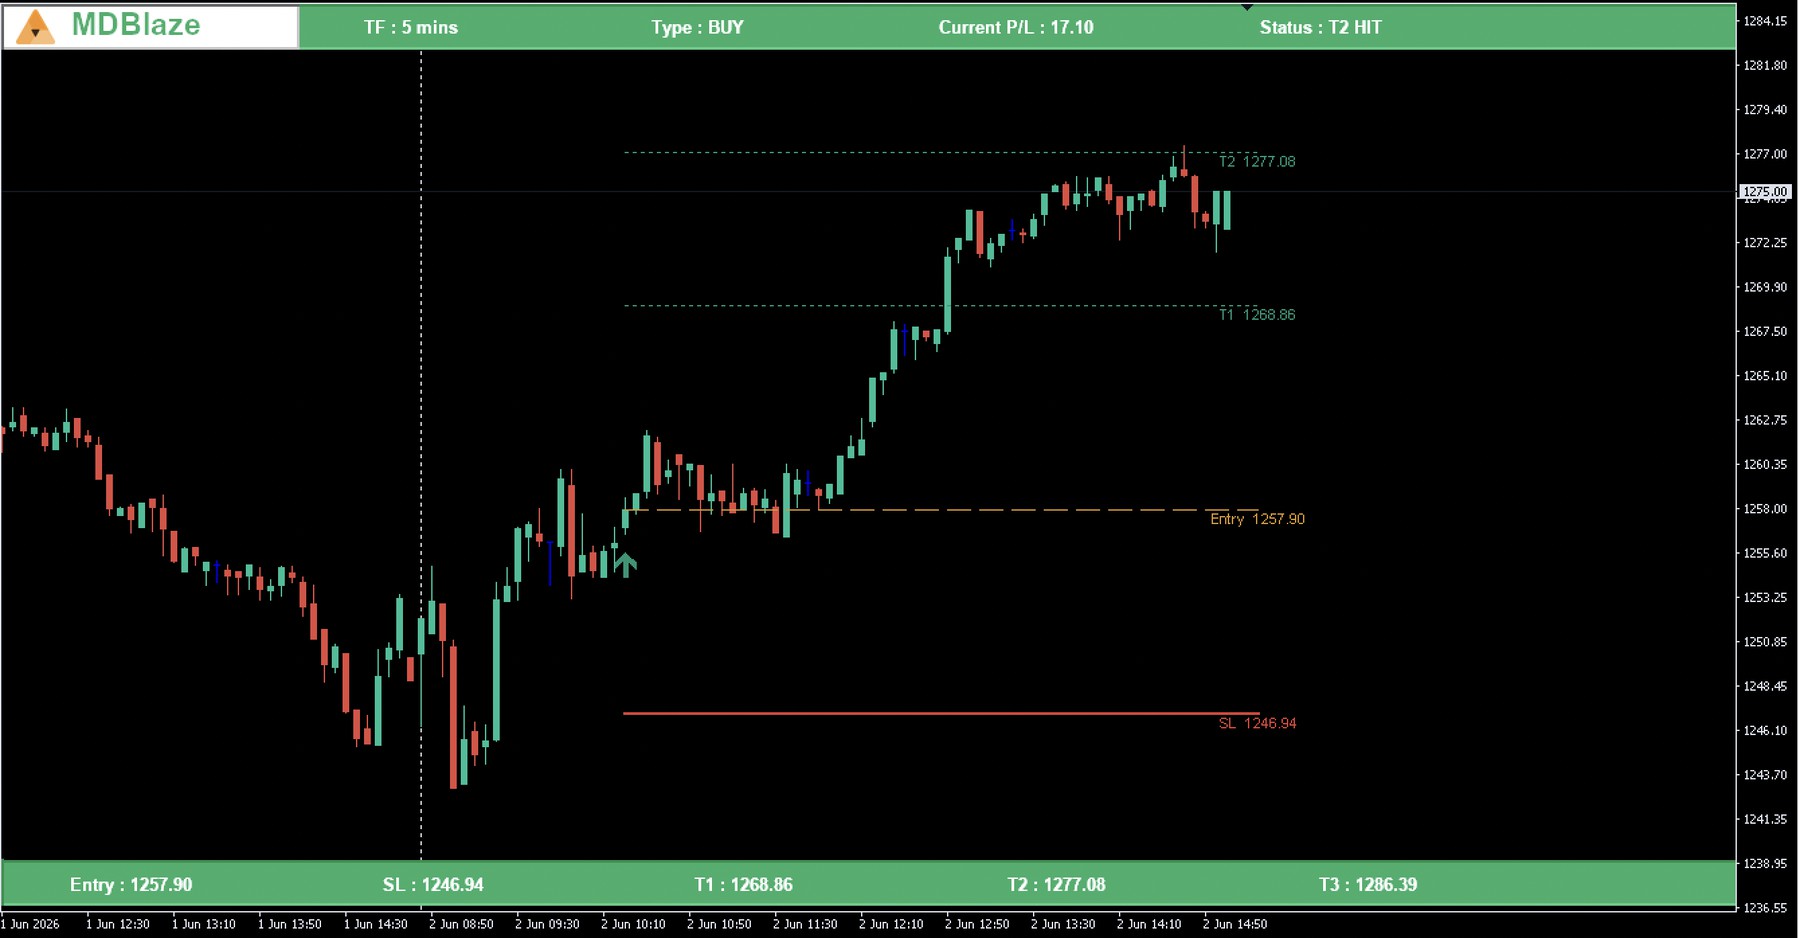The image size is (1800, 938).
Task: Select the 'Entry 1257.90' chart line label
Action: [1257, 518]
